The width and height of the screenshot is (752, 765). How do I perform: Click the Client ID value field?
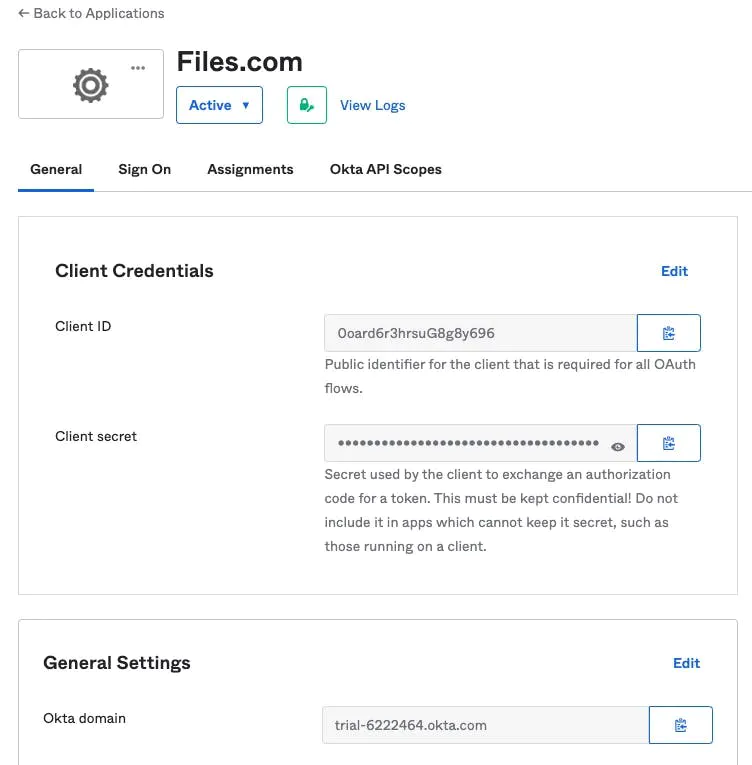click(x=481, y=333)
